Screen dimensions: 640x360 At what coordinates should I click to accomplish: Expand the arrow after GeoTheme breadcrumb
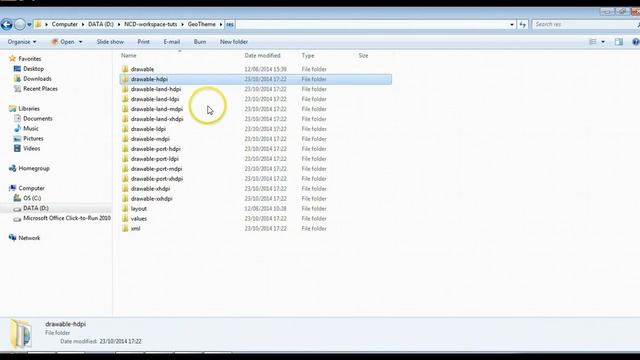click(x=221, y=24)
